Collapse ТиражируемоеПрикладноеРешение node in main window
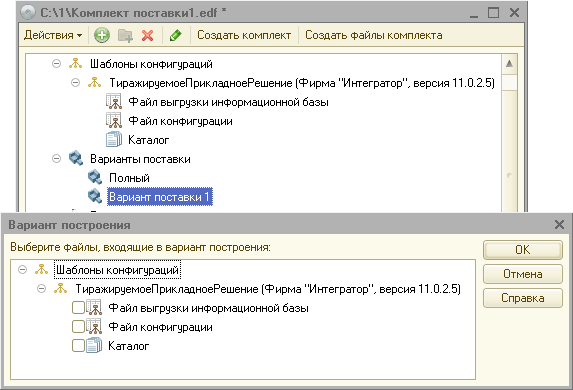The width and height of the screenshot is (573, 390). pyautogui.click(x=75, y=83)
